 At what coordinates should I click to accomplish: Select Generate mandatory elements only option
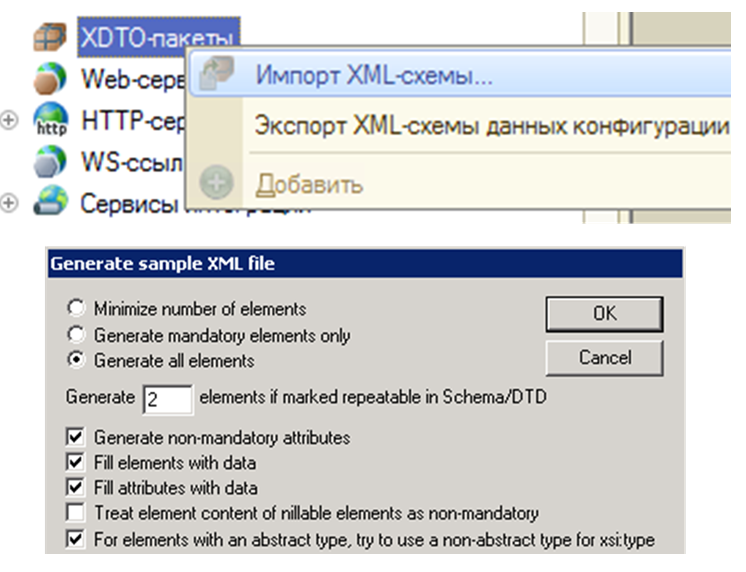click(75, 335)
